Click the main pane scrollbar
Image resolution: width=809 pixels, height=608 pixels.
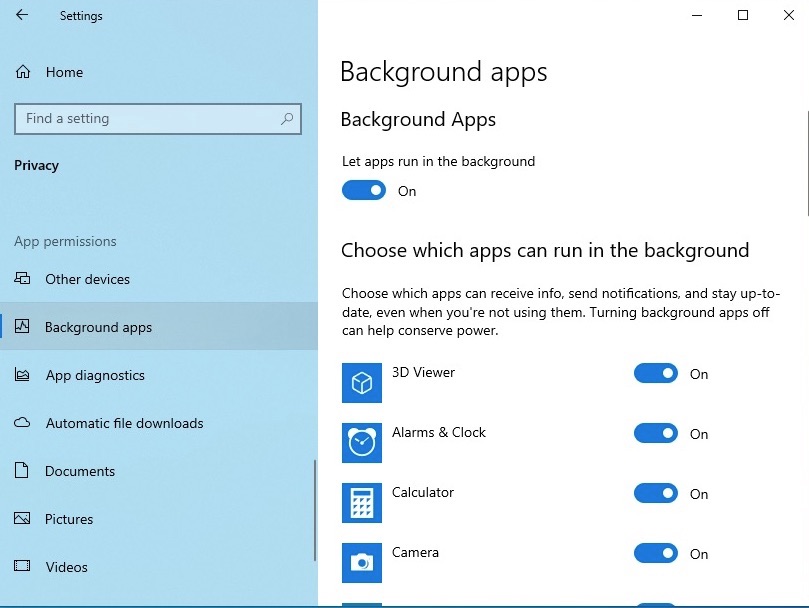point(807,163)
